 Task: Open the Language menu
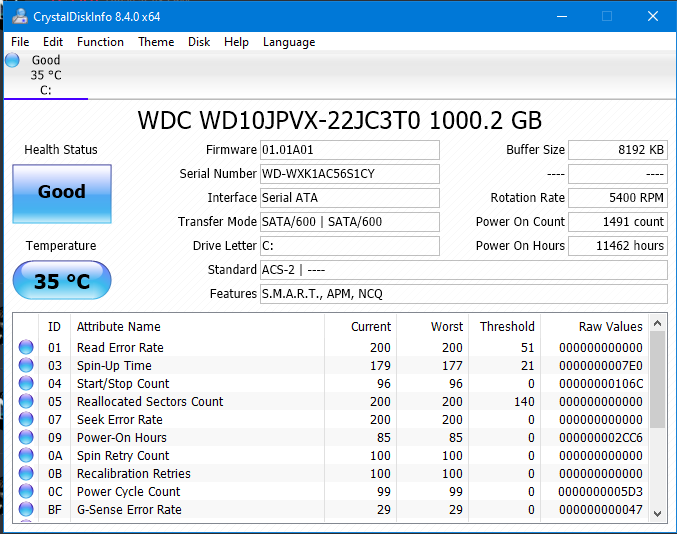tap(289, 42)
